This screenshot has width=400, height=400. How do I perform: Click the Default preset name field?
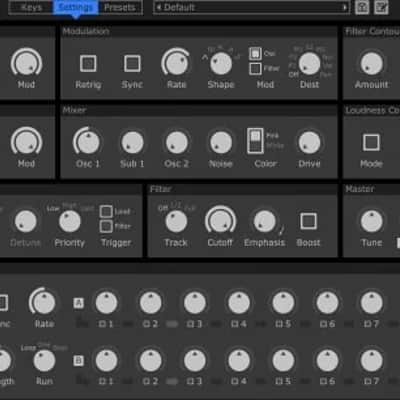click(x=252, y=7)
